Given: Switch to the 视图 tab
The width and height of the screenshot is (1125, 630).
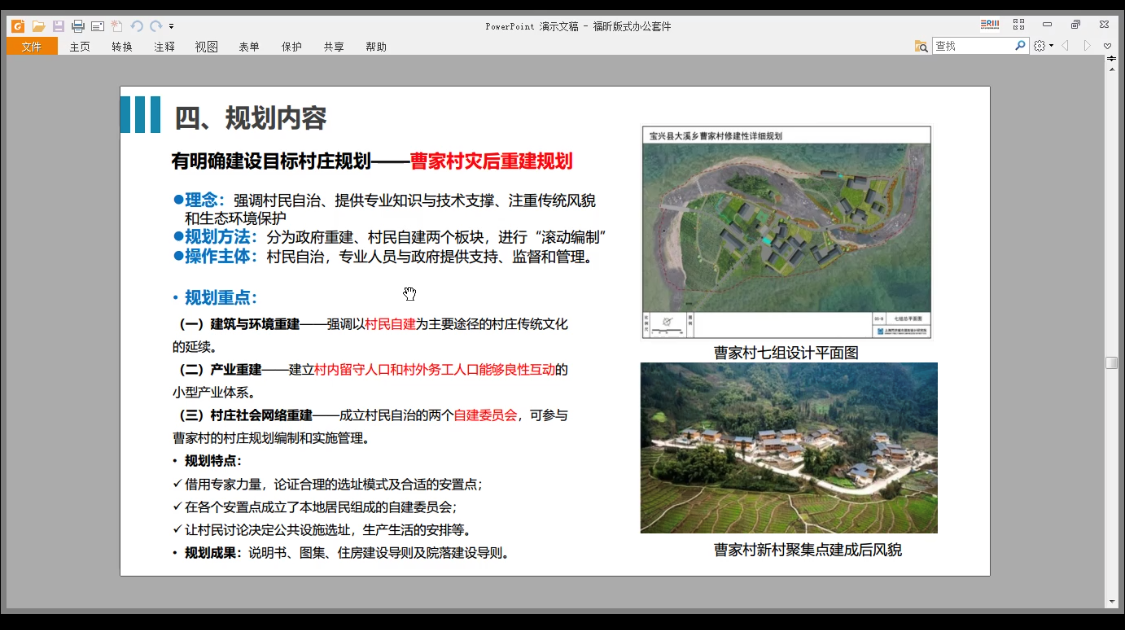Looking at the screenshot, I should pos(206,46).
